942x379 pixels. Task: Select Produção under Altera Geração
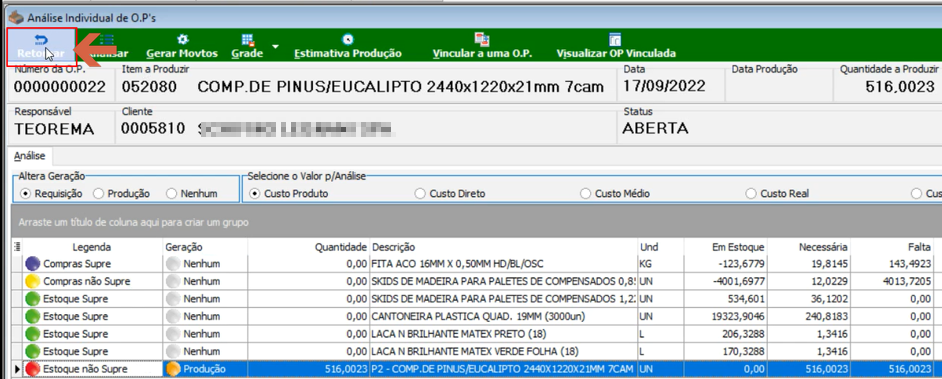coord(121,193)
